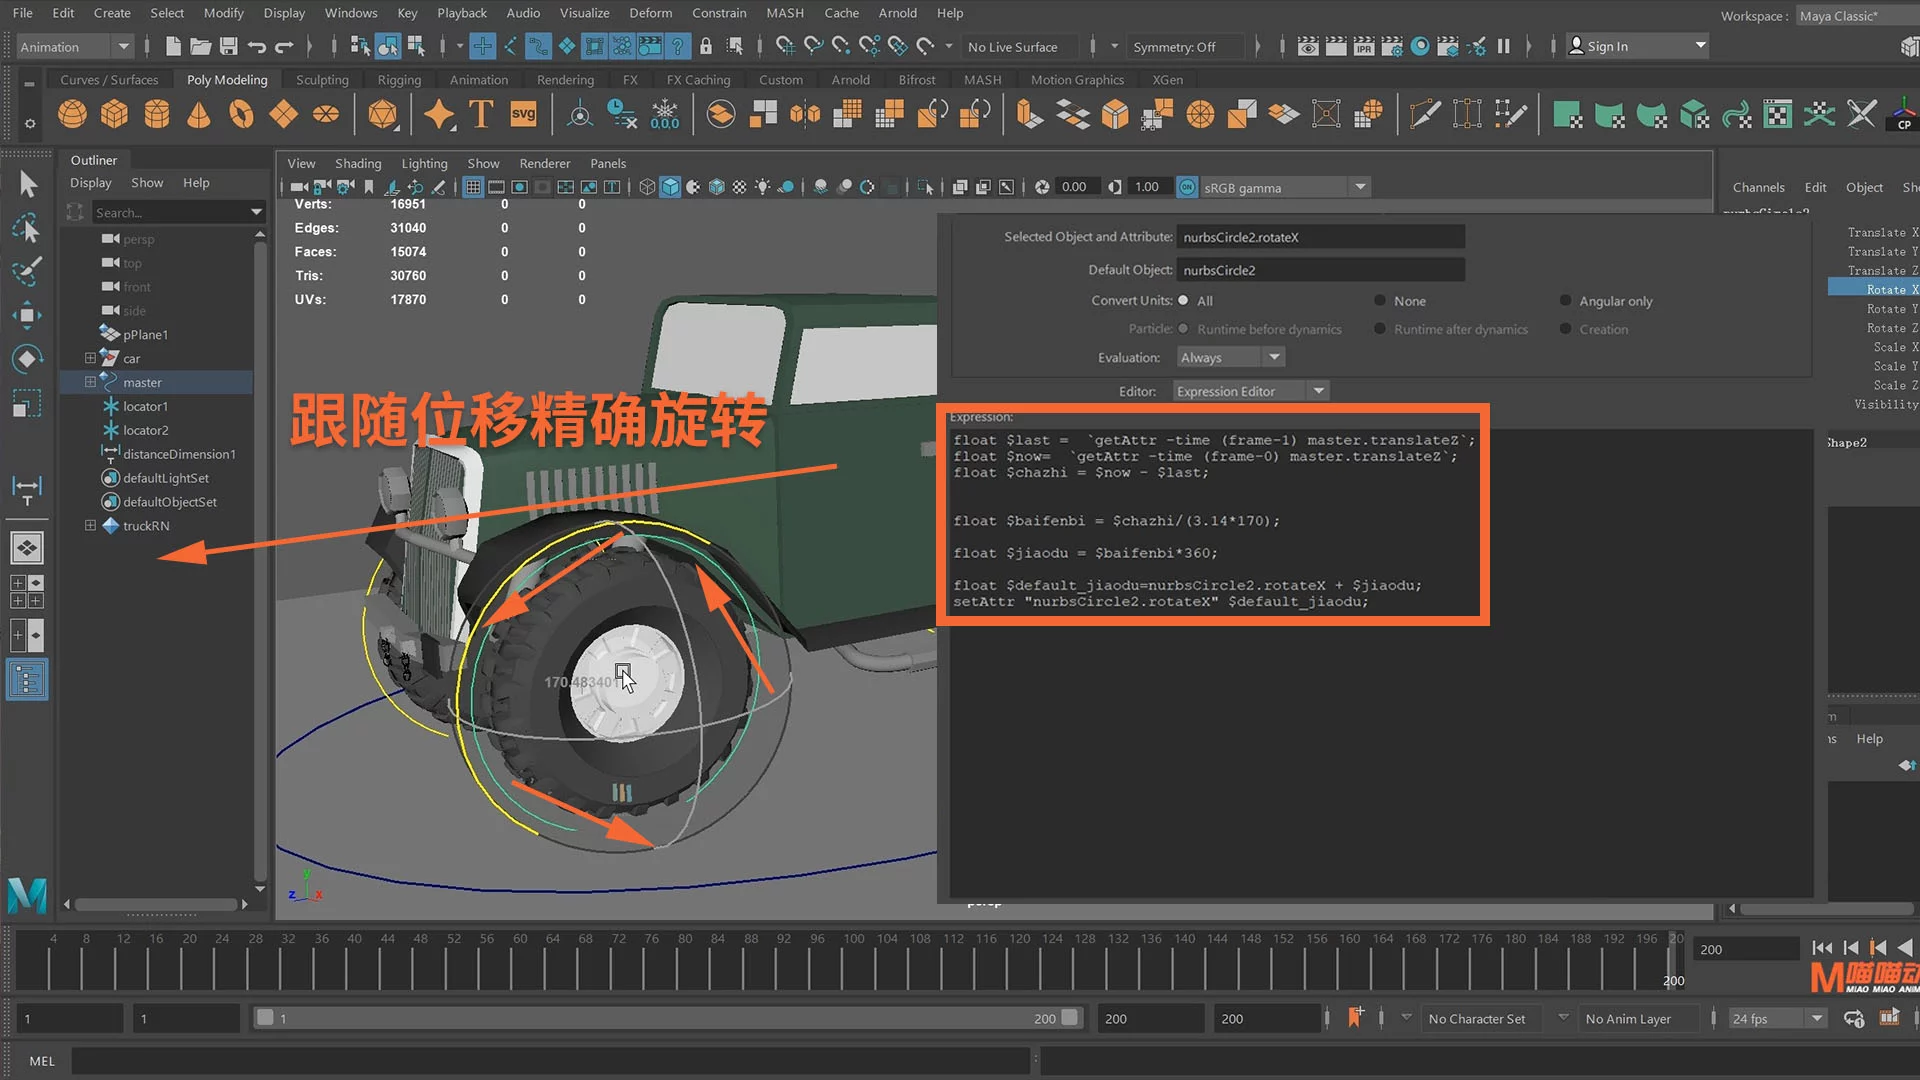
Task: Switch to the Sculpting shelf tab
Action: point(322,80)
